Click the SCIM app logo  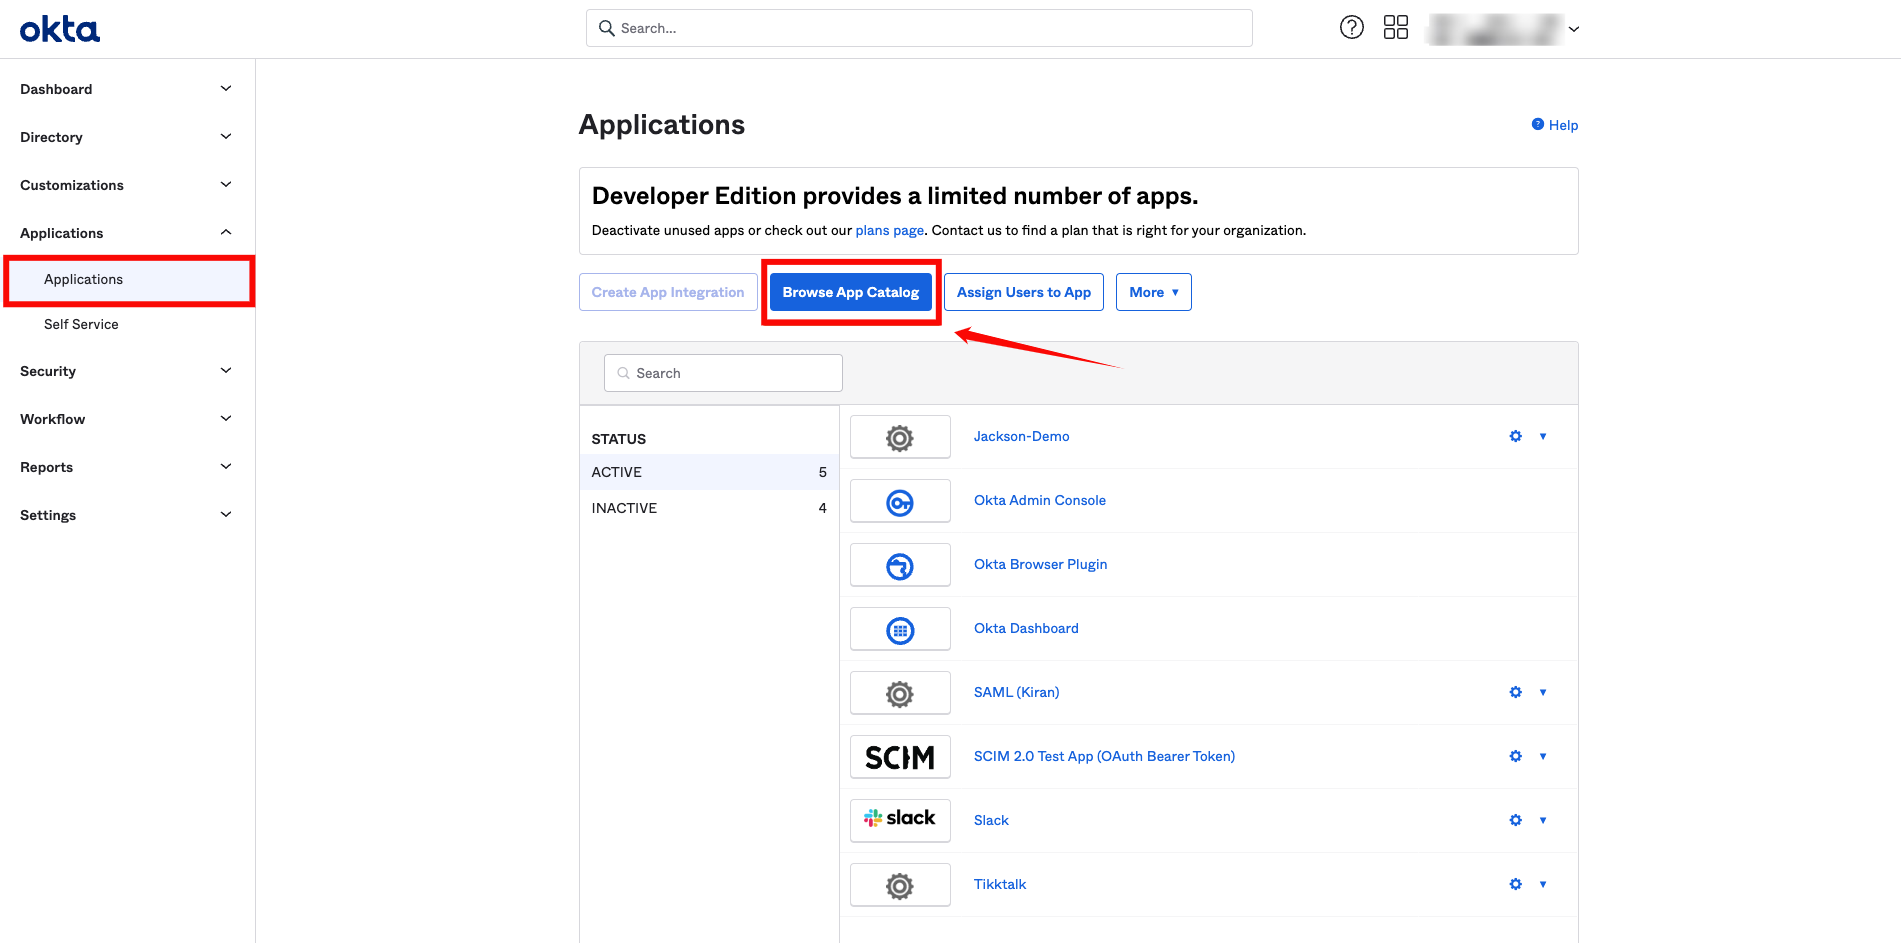900,757
